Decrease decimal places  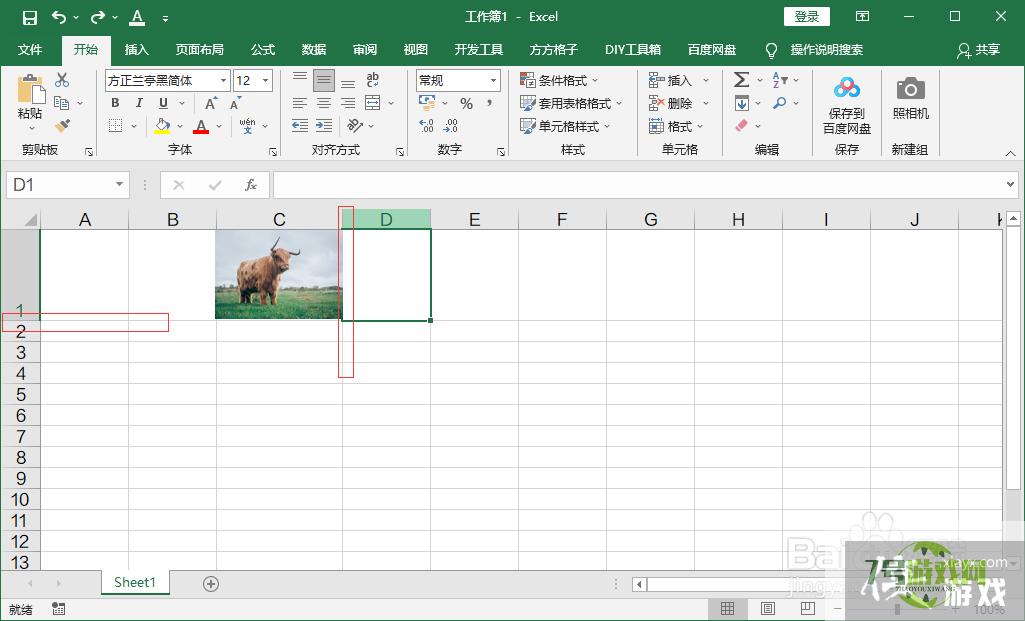(x=450, y=126)
